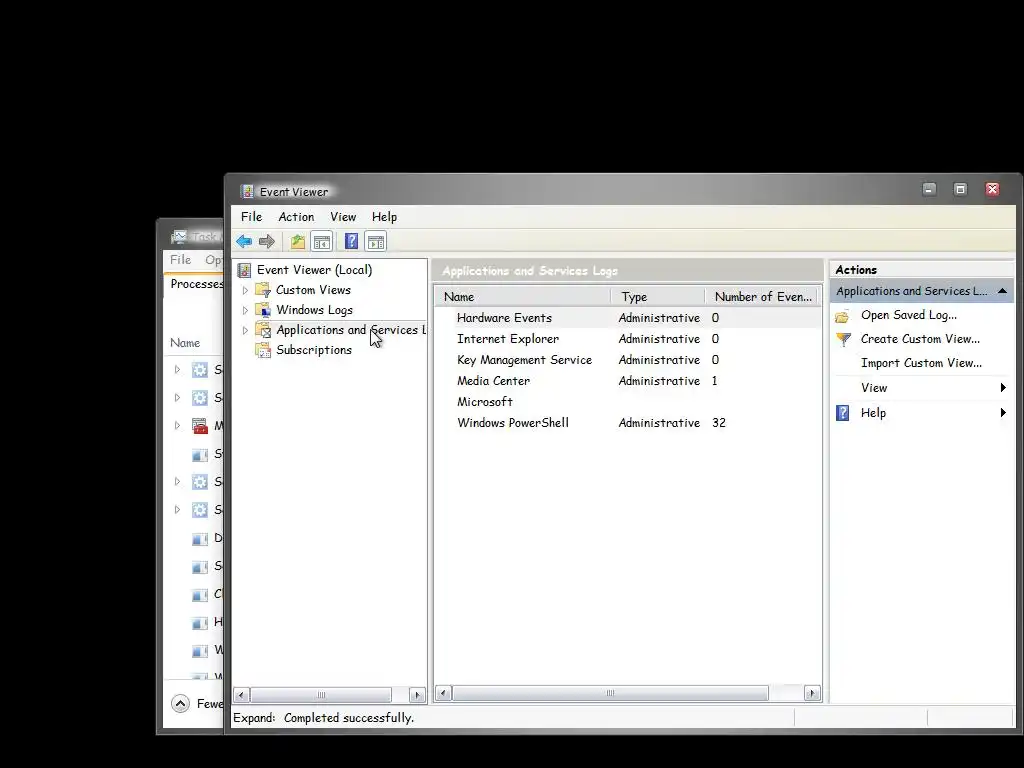
Task: Select the Custom Views folder icon
Action: pos(263,290)
